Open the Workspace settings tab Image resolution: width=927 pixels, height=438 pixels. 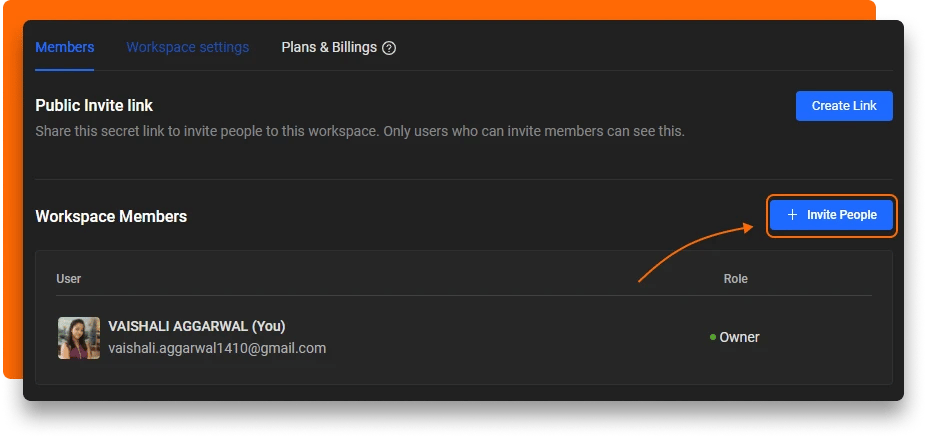point(187,47)
